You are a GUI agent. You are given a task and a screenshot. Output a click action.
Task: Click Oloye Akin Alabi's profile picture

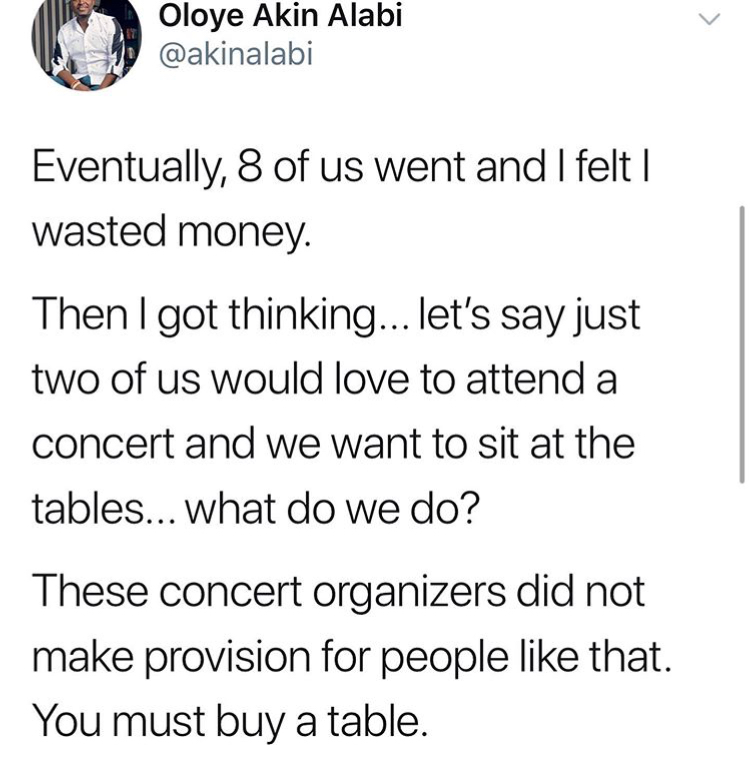[85, 43]
